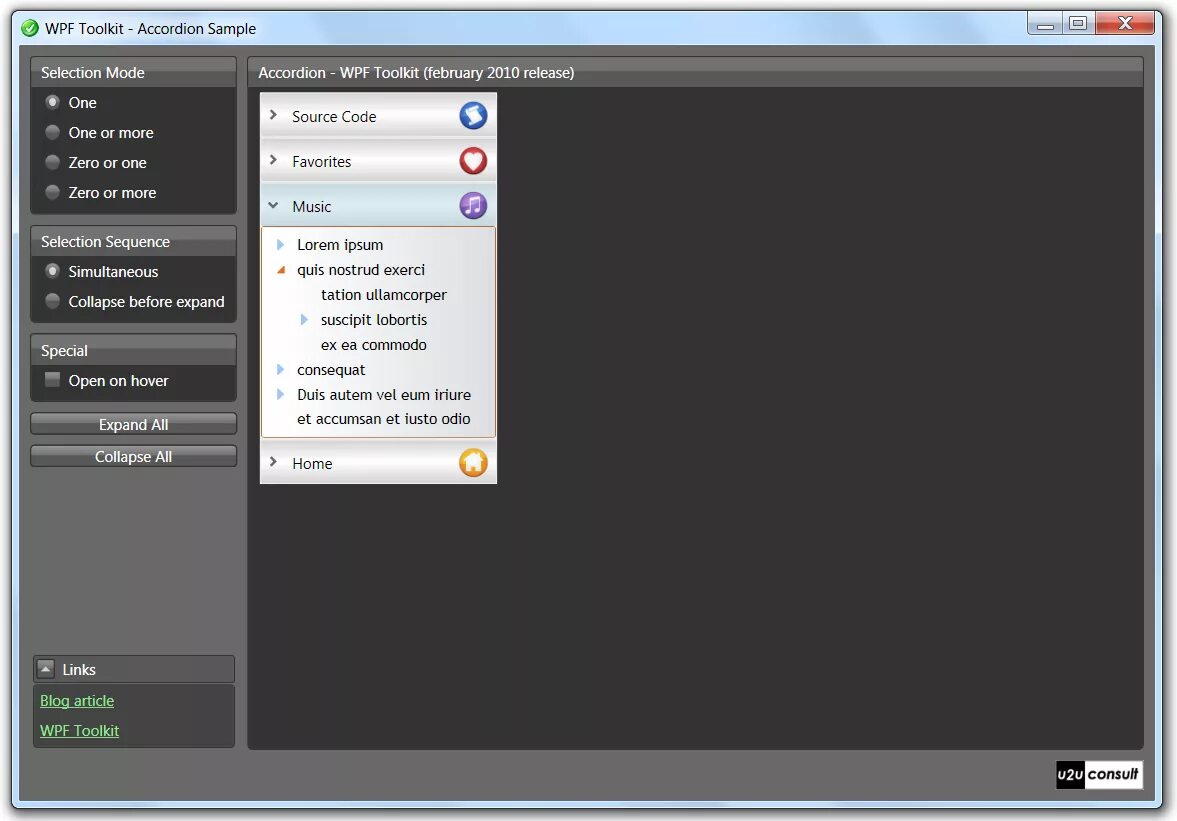
Task: Select the consequat tree item
Action: point(331,369)
